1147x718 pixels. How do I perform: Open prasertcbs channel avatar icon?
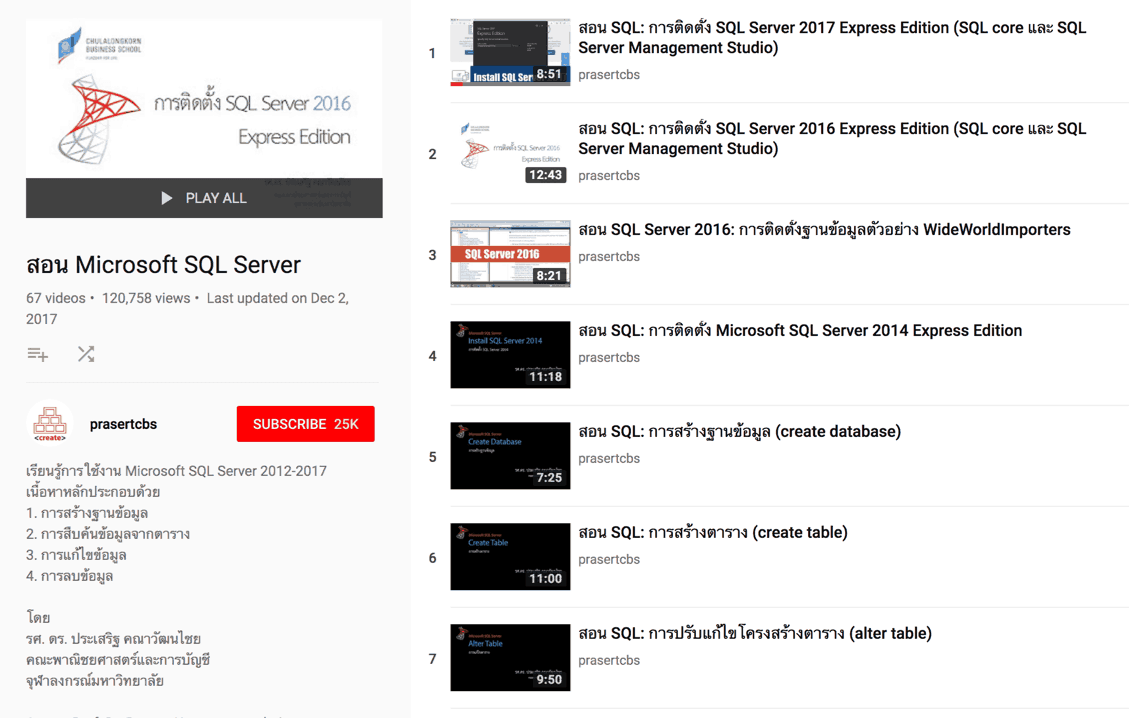click(50, 423)
